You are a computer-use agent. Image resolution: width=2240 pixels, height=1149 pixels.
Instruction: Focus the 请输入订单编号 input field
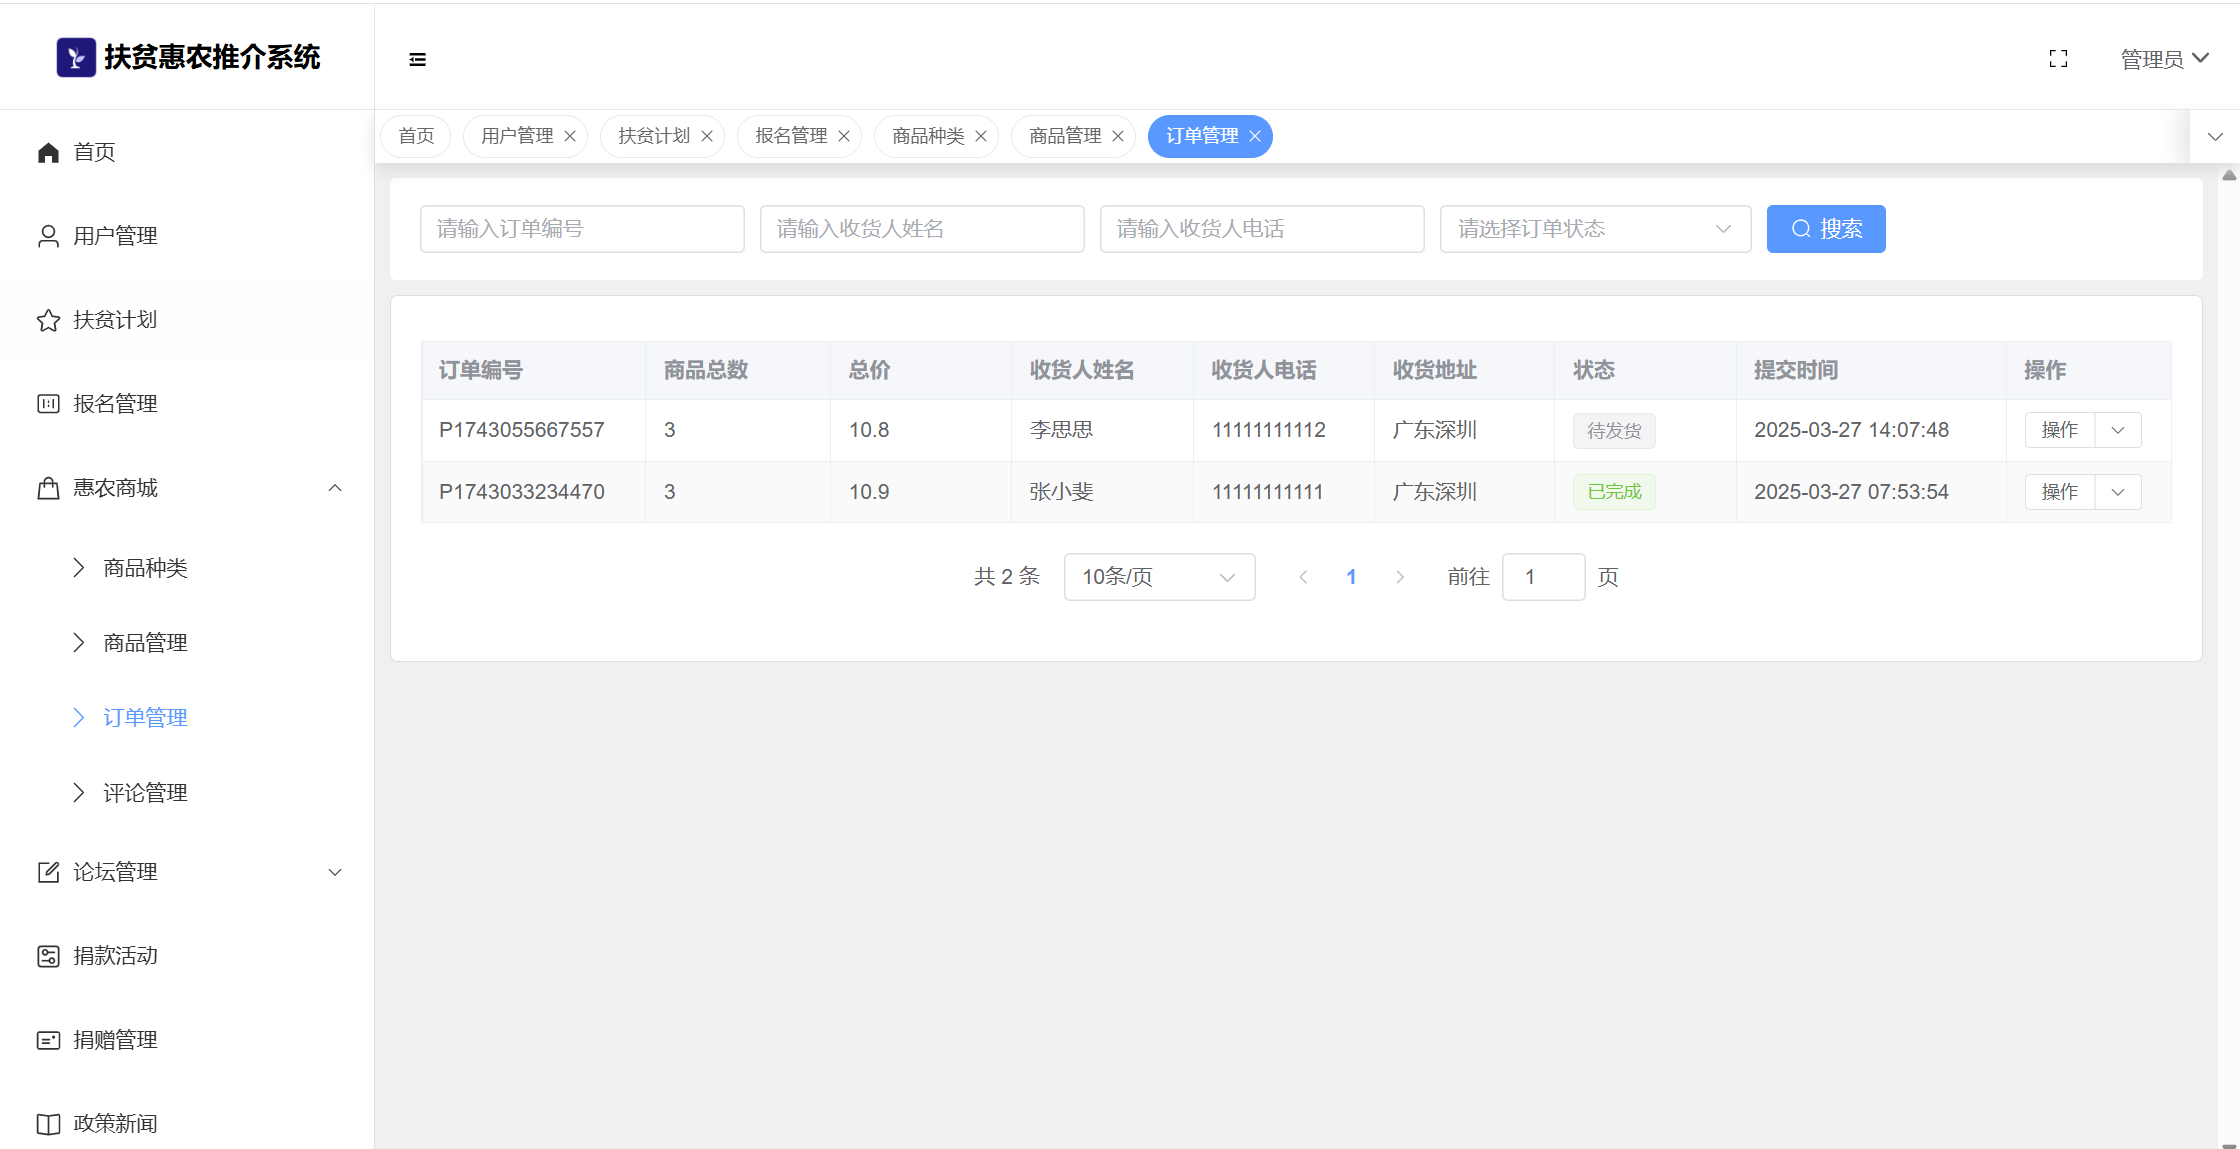[x=582, y=229]
